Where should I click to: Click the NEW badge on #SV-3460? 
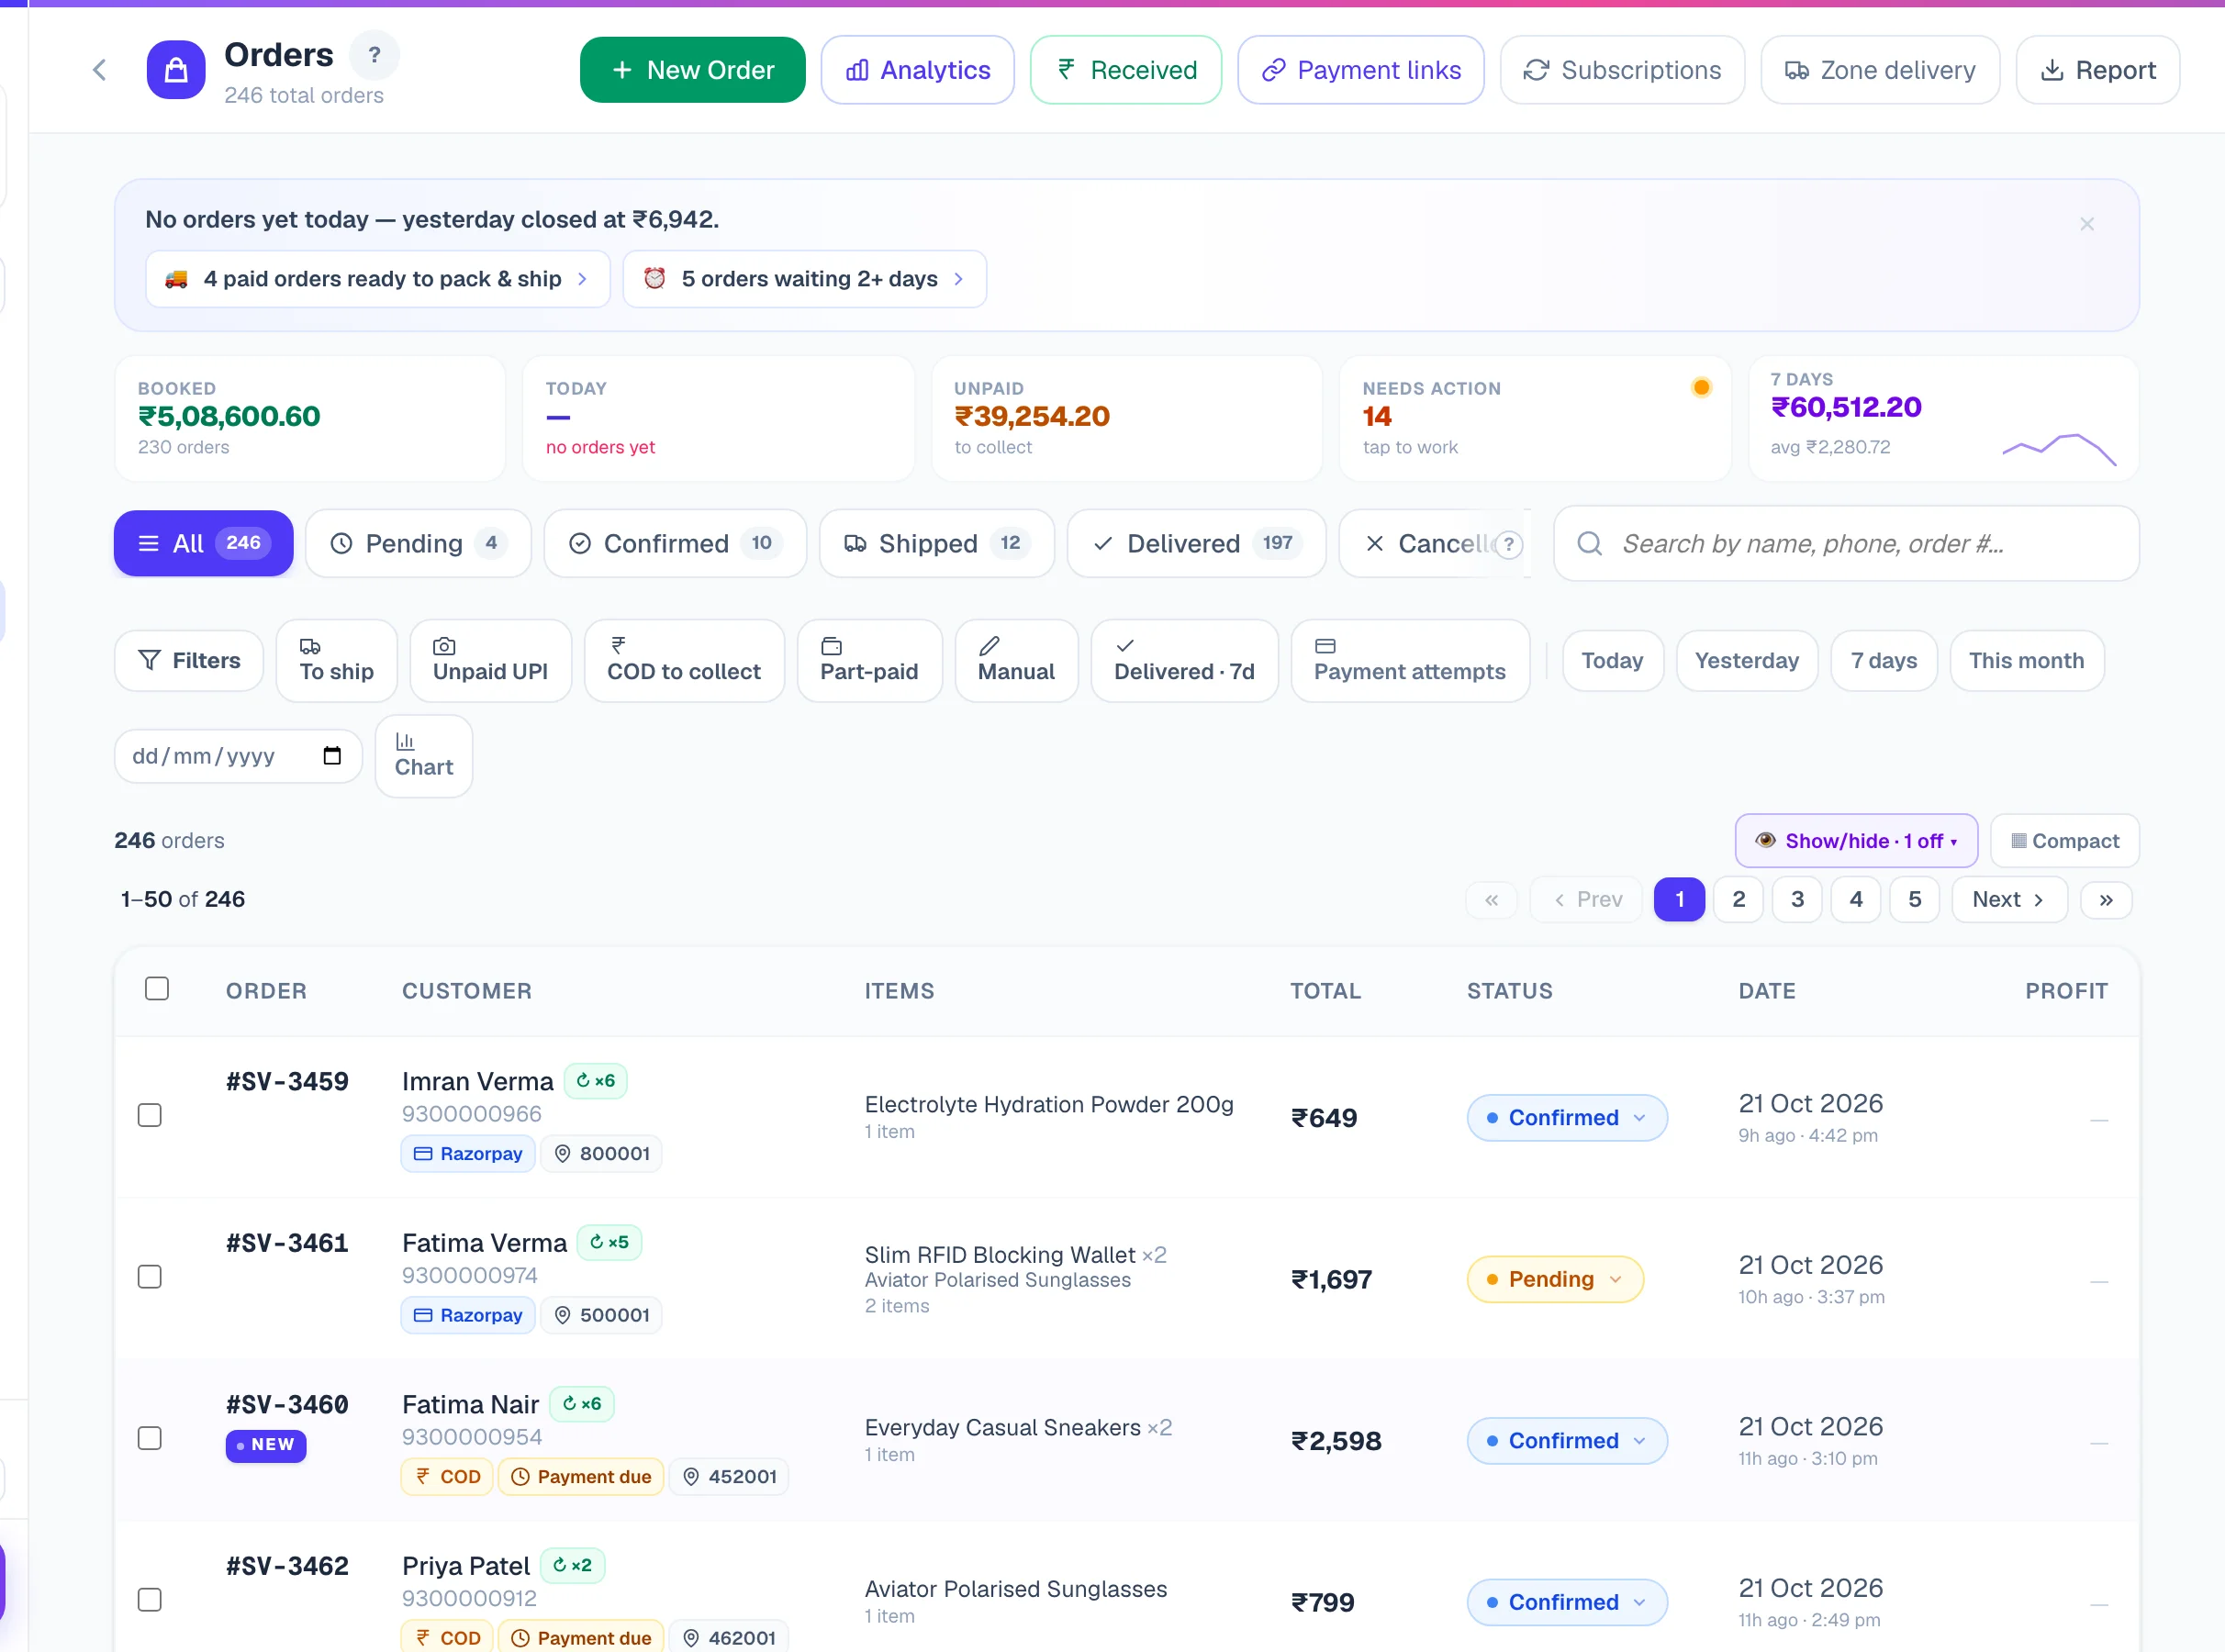[266, 1445]
